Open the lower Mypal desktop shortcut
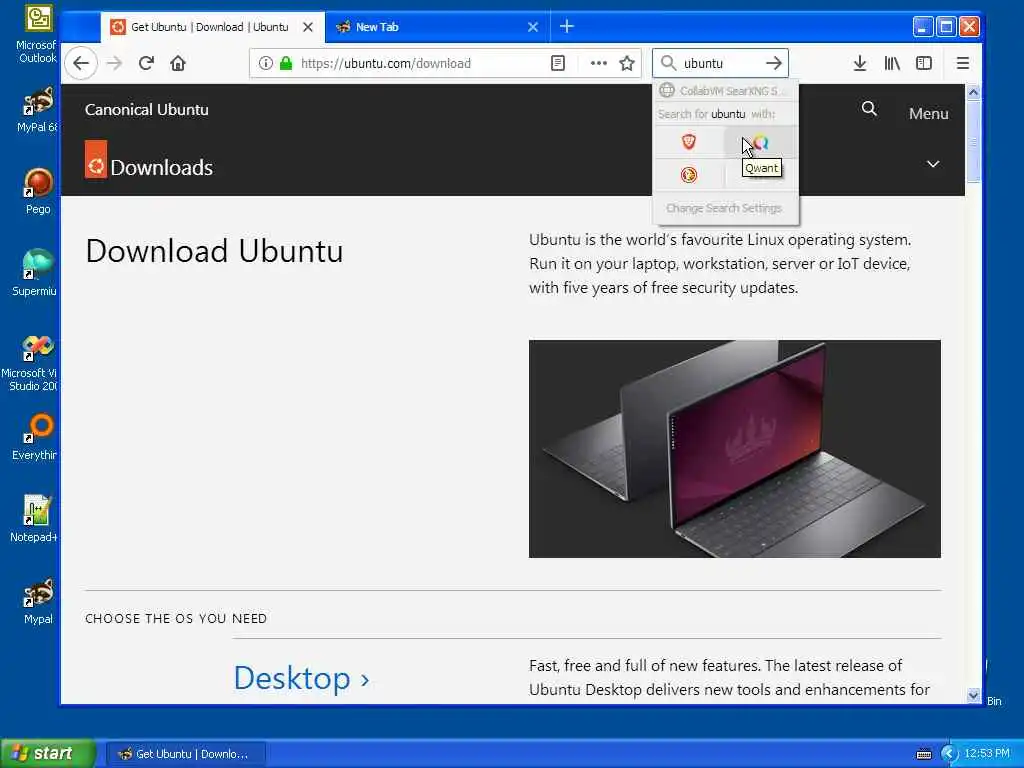 38,601
